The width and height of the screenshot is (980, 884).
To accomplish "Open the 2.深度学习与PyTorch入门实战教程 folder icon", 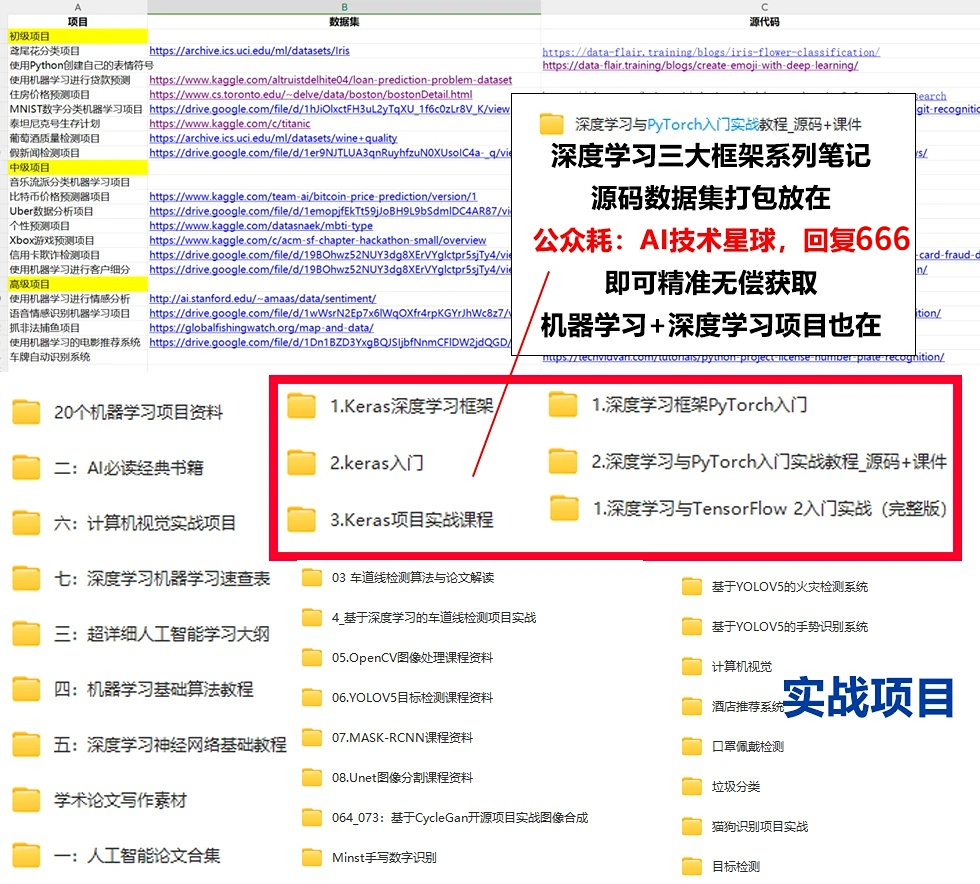I will pyautogui.click(x=563, y=461).
